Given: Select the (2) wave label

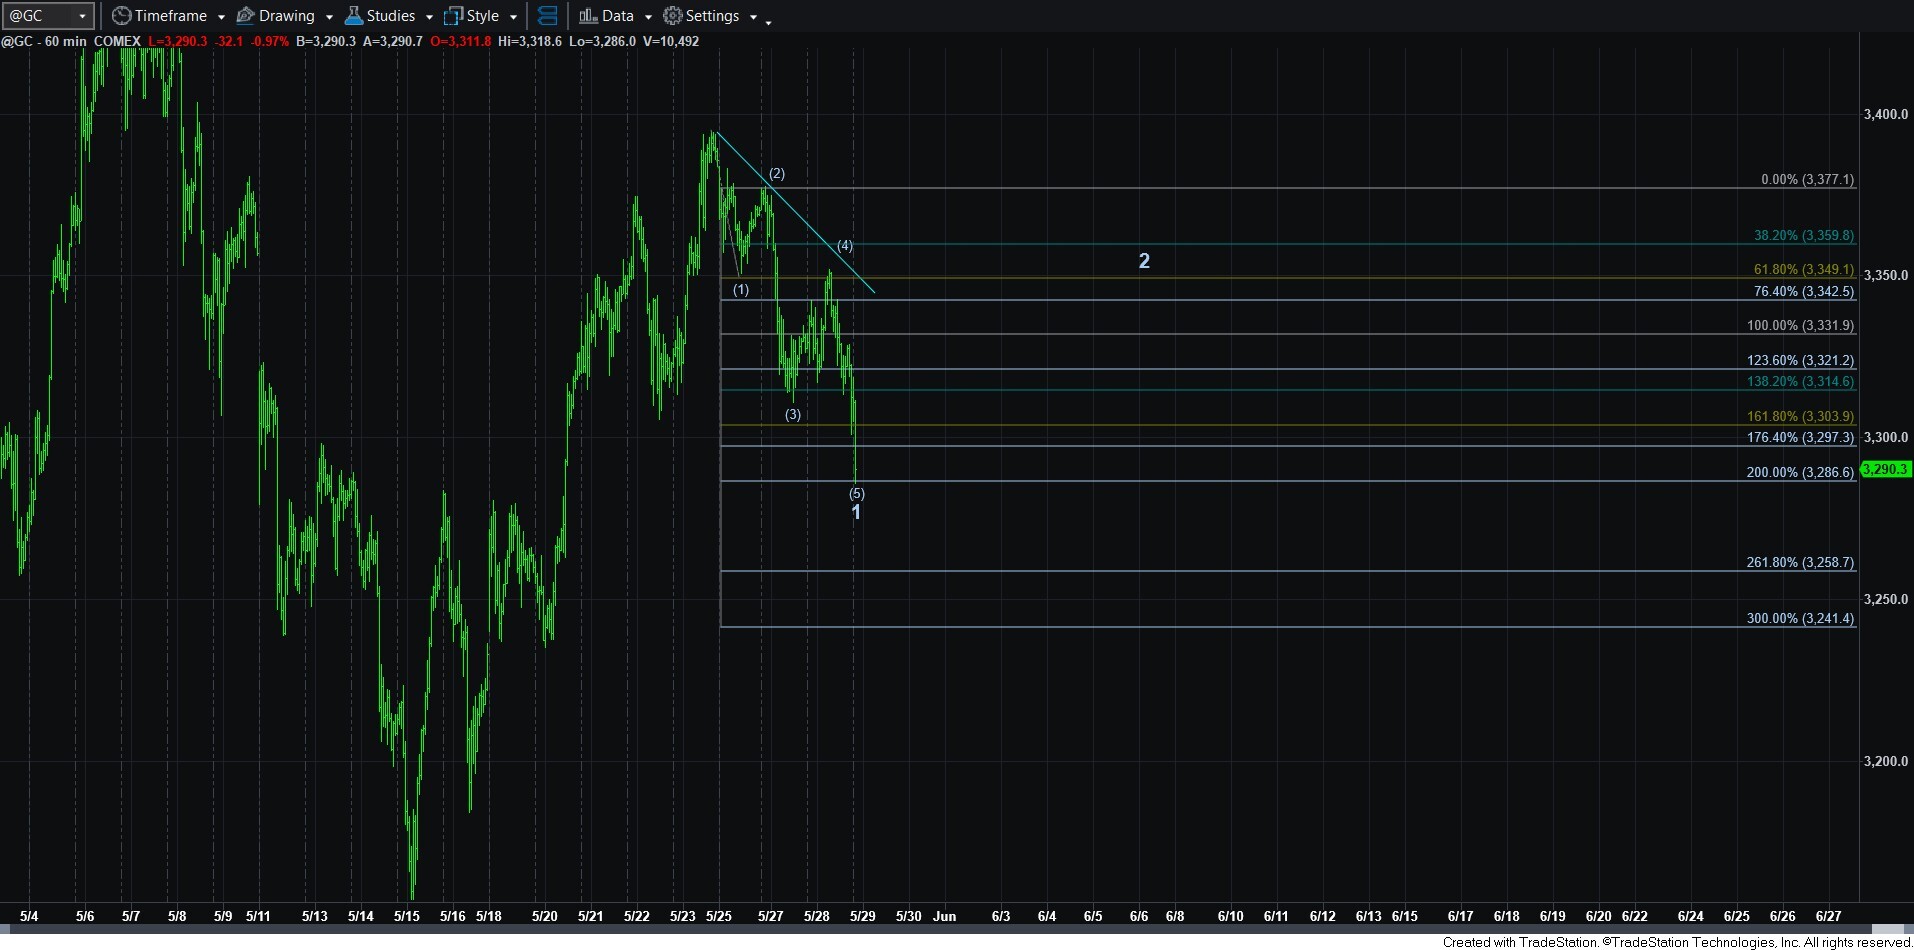Looking at the screenshot, I should pos(777,174).
